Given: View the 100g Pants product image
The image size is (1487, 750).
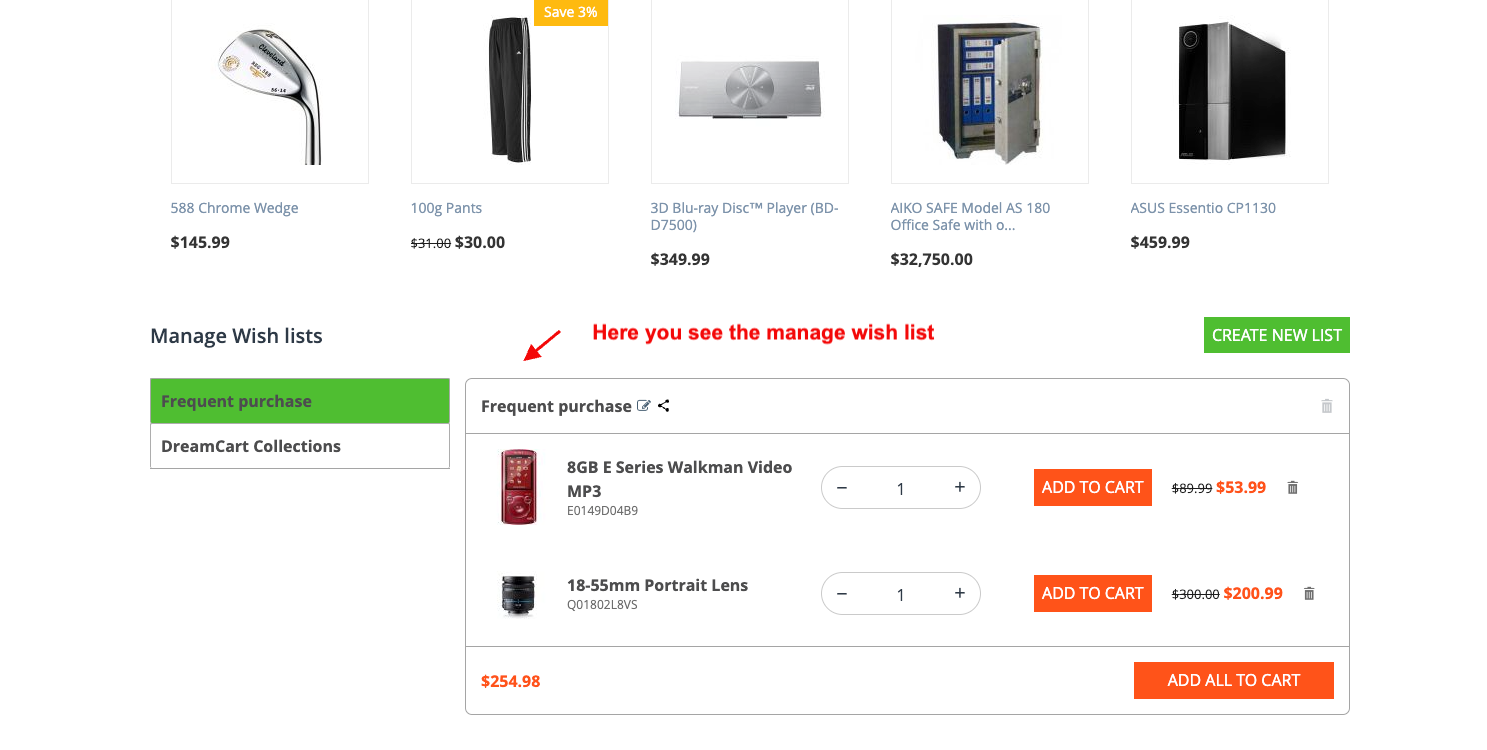Looking at the screenshot, I should click(510, 91).
